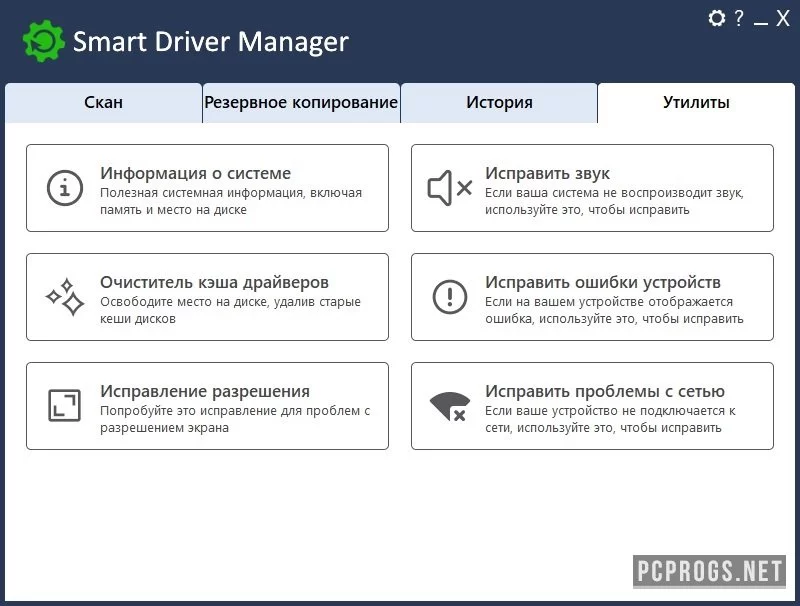Click text 'Полезная системная информация, включая'
Image resolution: width=800 pixels, height=606 pixels.
click(231, 193)
